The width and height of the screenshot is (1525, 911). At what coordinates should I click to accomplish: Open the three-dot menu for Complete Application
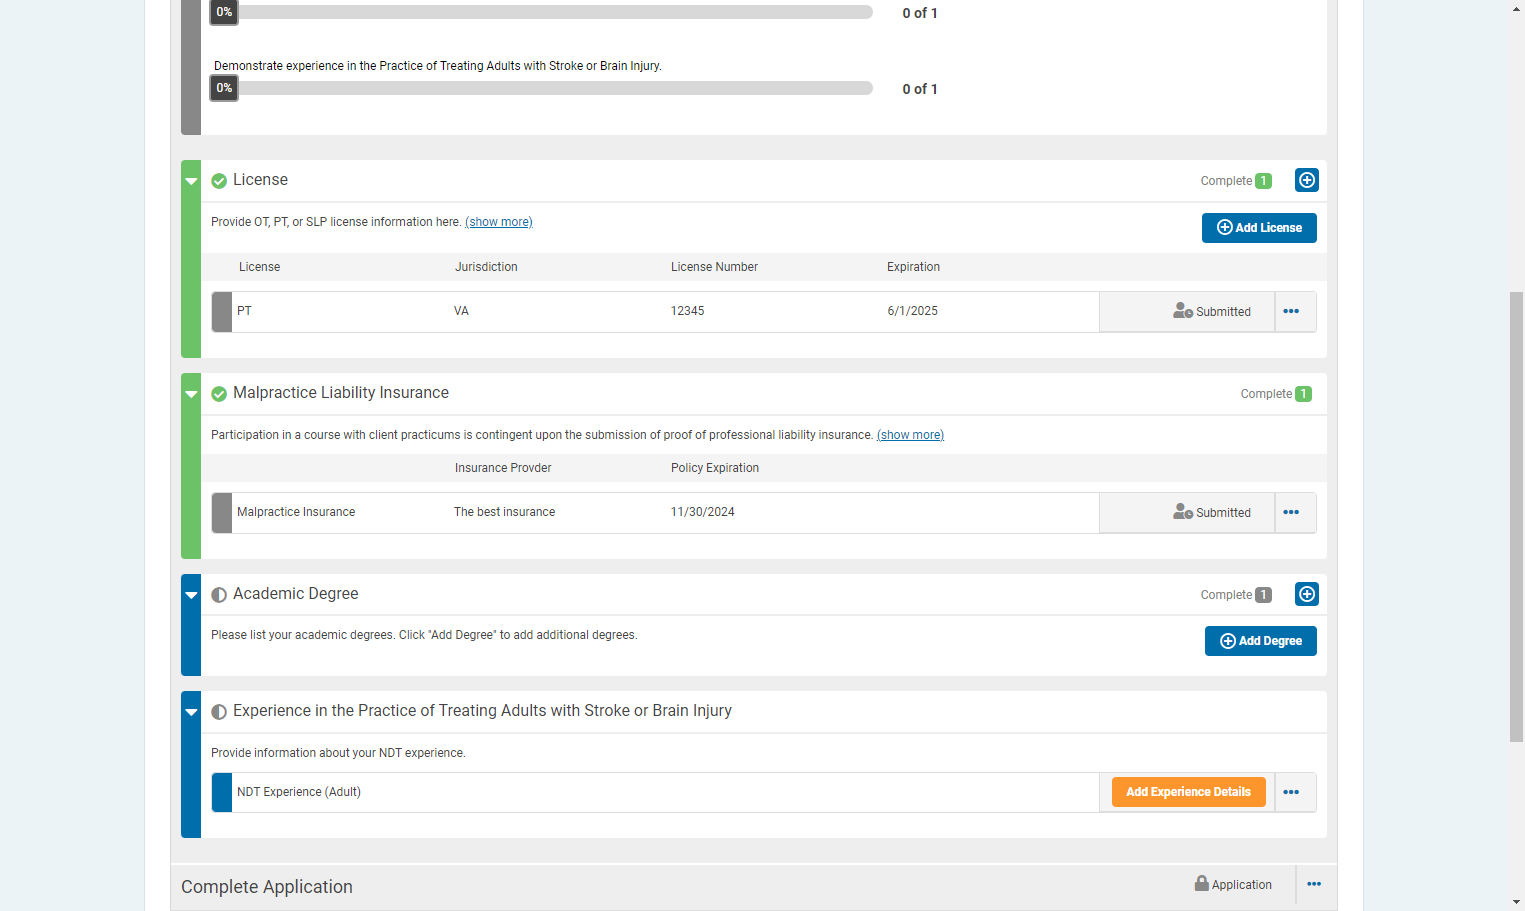pos(1314,884)
